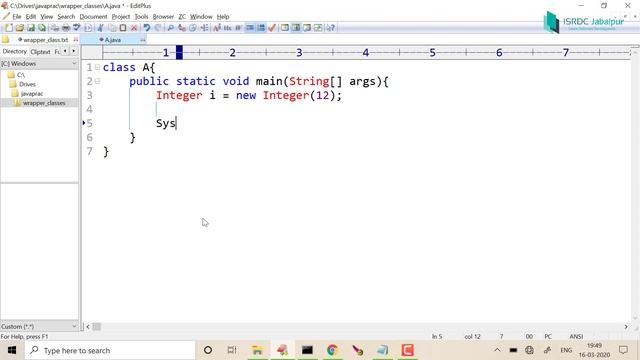Click the New file toolbar icon

click(x=9, y=28)
